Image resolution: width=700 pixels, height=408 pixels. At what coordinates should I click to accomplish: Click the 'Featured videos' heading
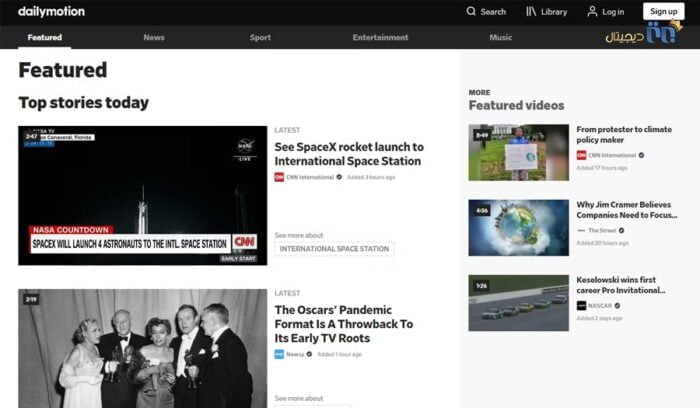(x=517, y=105)
